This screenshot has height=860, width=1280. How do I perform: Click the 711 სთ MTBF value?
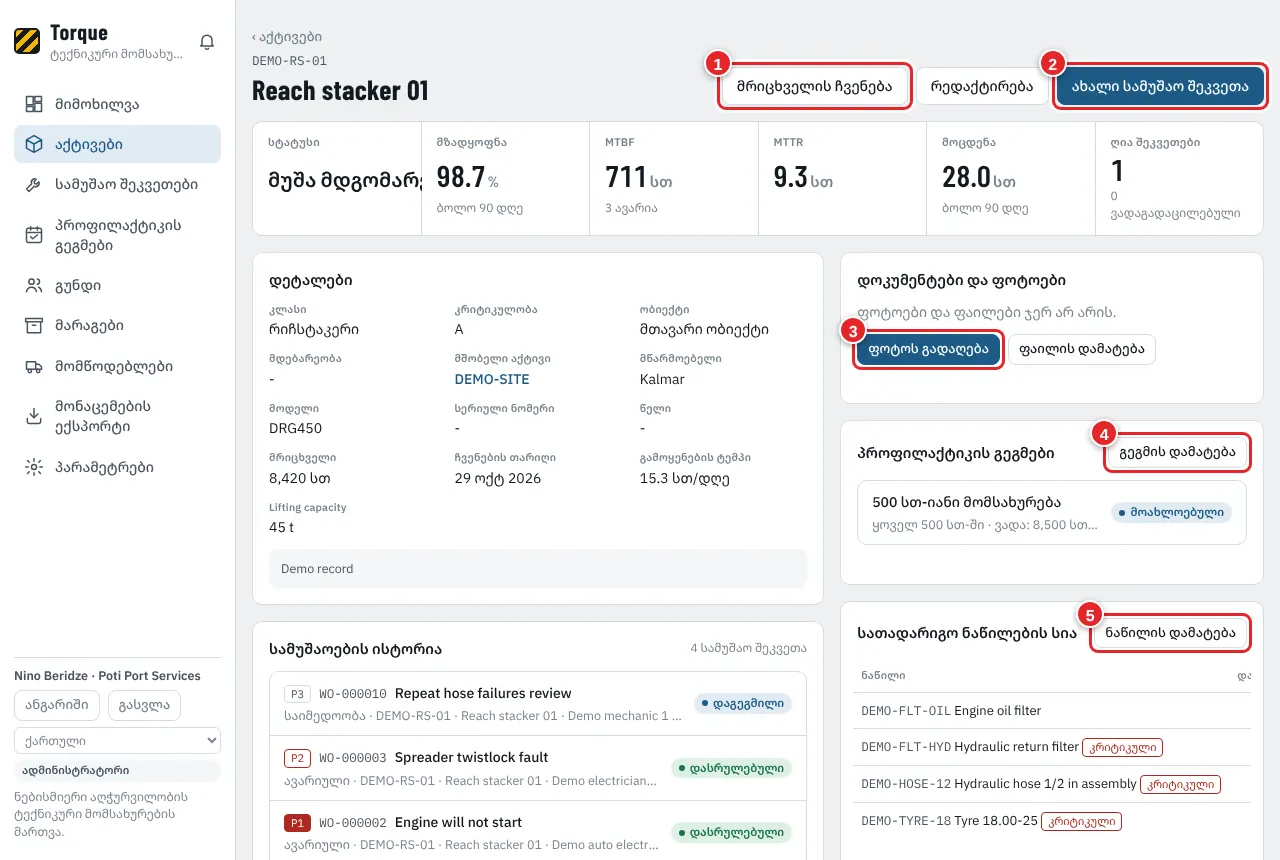coord(638,178)
